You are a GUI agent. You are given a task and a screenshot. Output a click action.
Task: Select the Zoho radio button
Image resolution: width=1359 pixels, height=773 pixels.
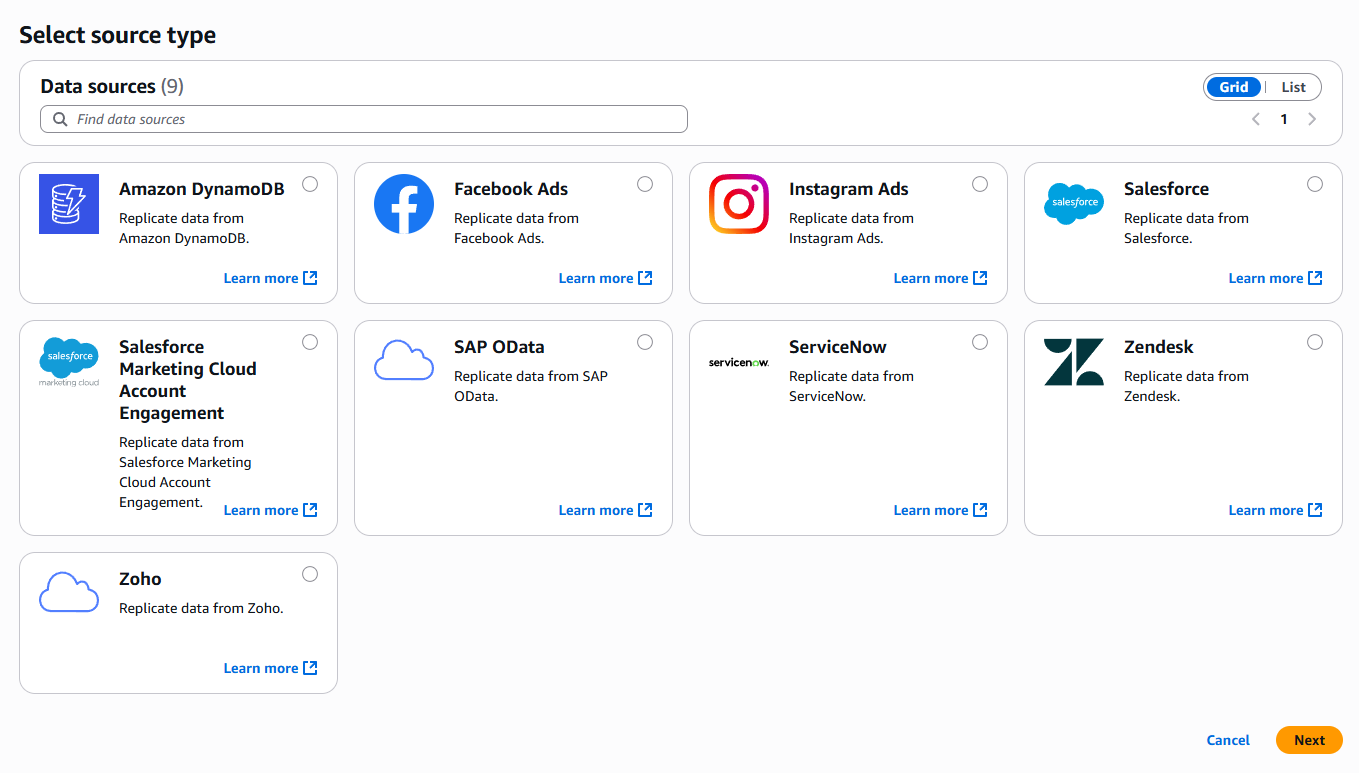click(310, 574)
